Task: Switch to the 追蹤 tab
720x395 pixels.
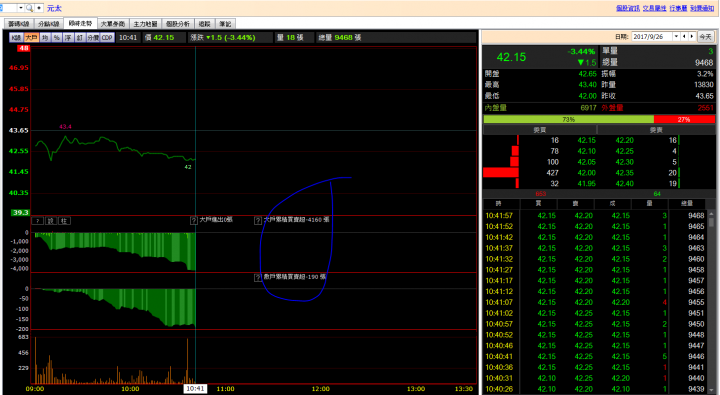Action: (x=205, y=24)
